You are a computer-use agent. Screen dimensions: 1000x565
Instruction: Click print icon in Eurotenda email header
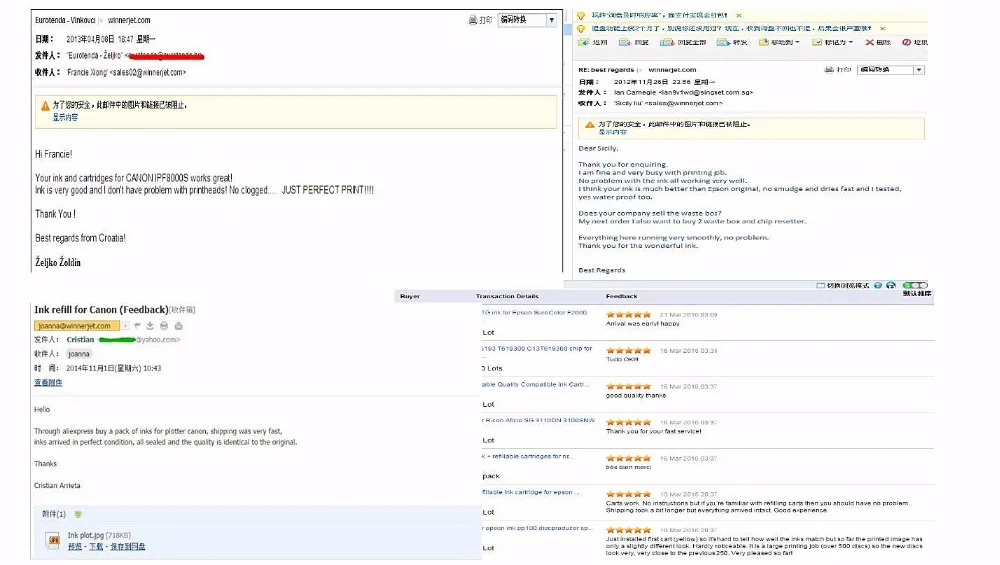[473, 20]
